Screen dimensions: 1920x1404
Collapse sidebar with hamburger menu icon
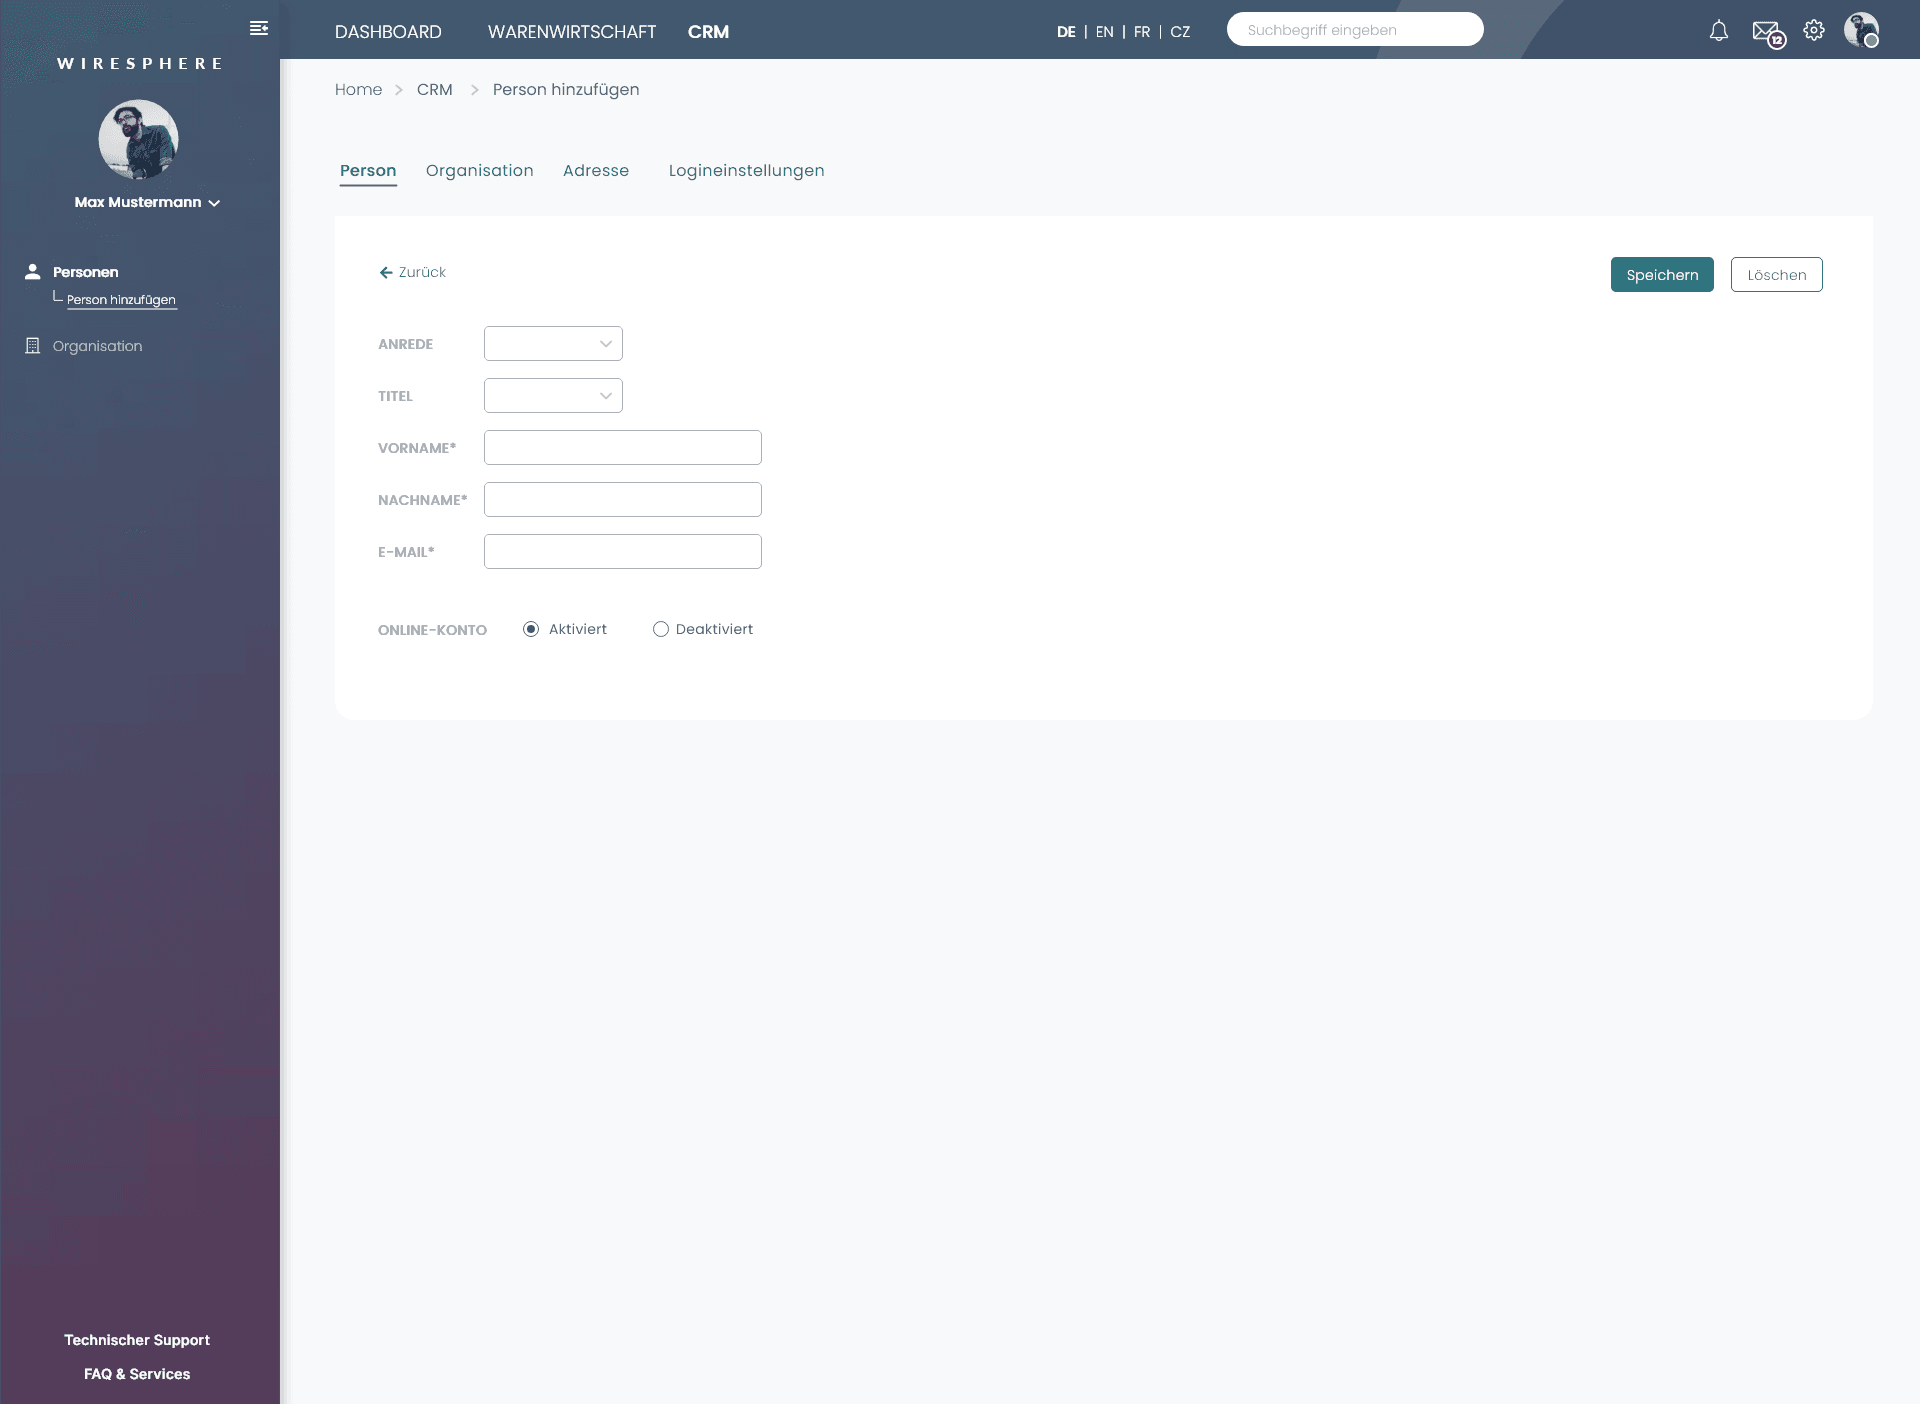tap(259, 28)
